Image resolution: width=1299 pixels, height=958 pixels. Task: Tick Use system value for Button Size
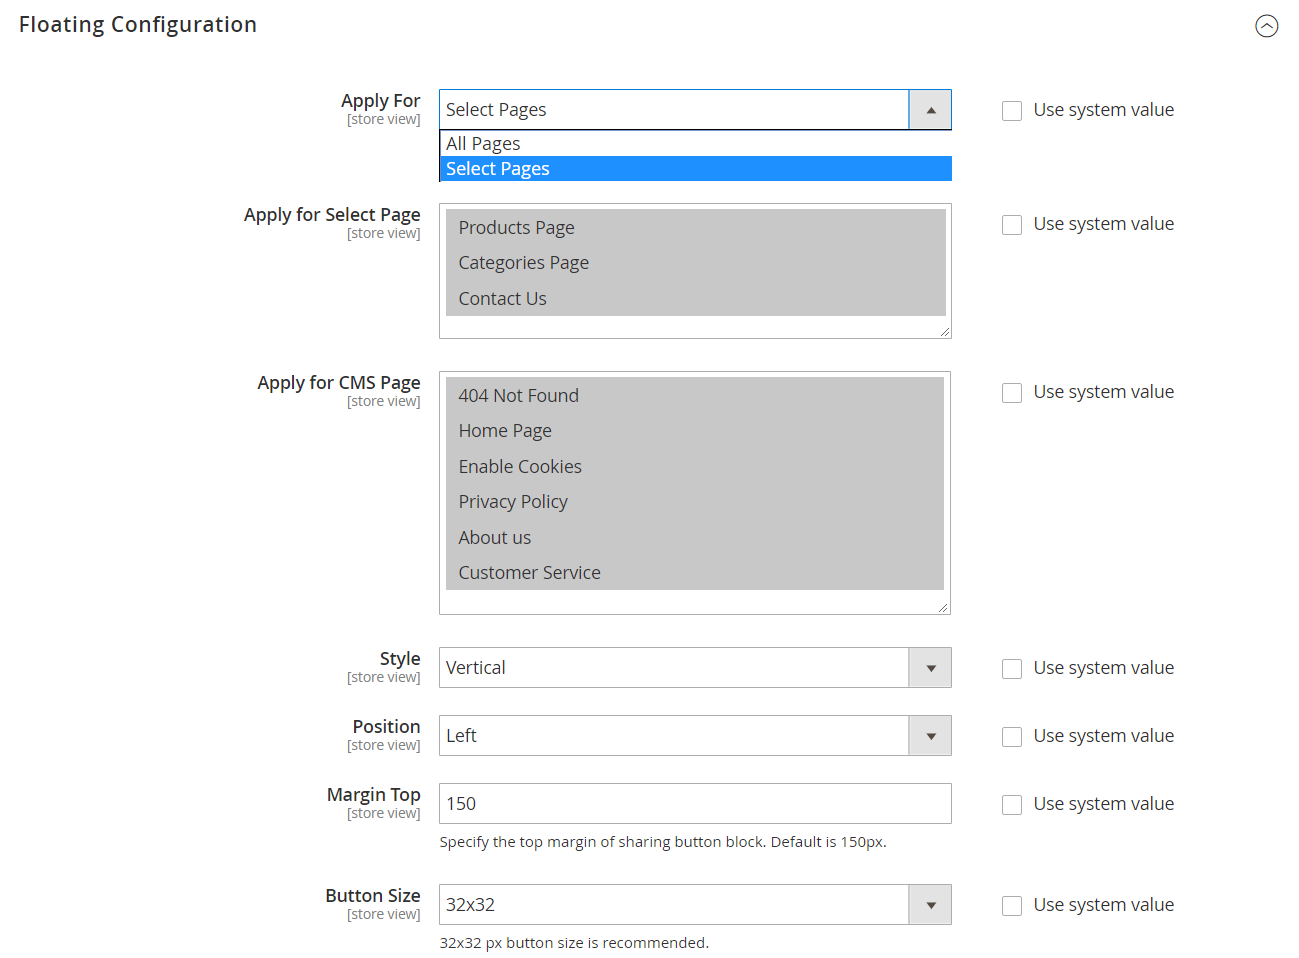pyautogui.click(x=1012, y=906)
